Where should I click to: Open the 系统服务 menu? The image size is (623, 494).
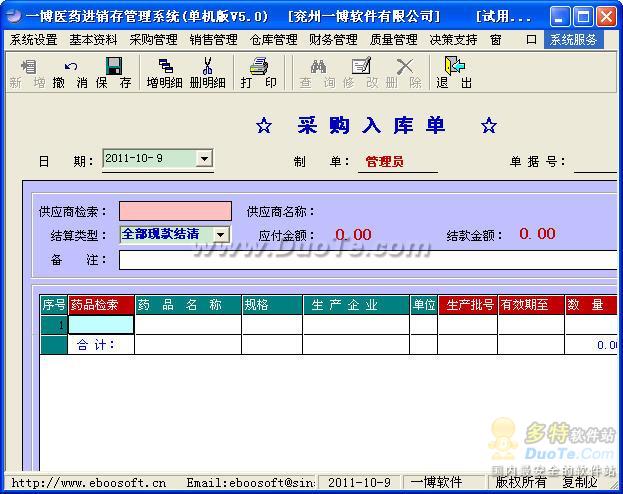click(x=573, y=40)
